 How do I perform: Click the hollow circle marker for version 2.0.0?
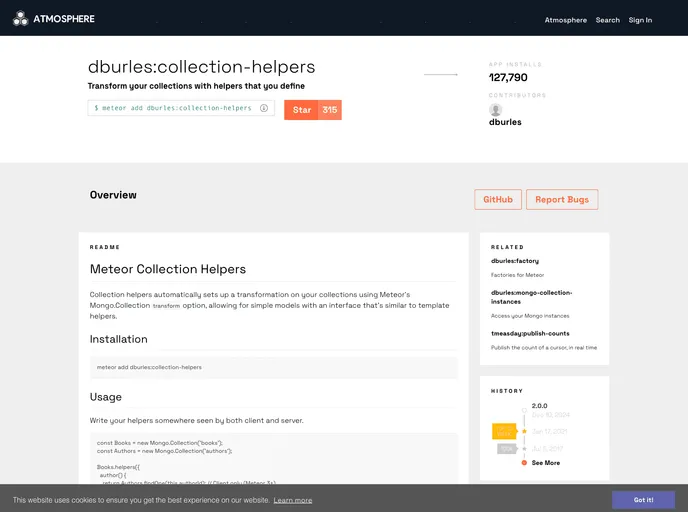(524, 410)
